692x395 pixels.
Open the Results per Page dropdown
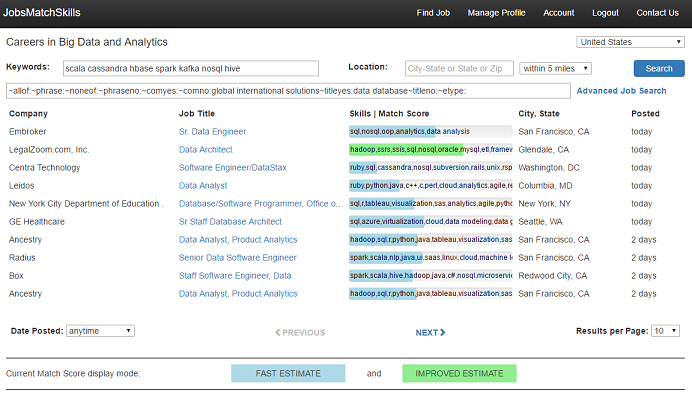[x=666, y=331]
